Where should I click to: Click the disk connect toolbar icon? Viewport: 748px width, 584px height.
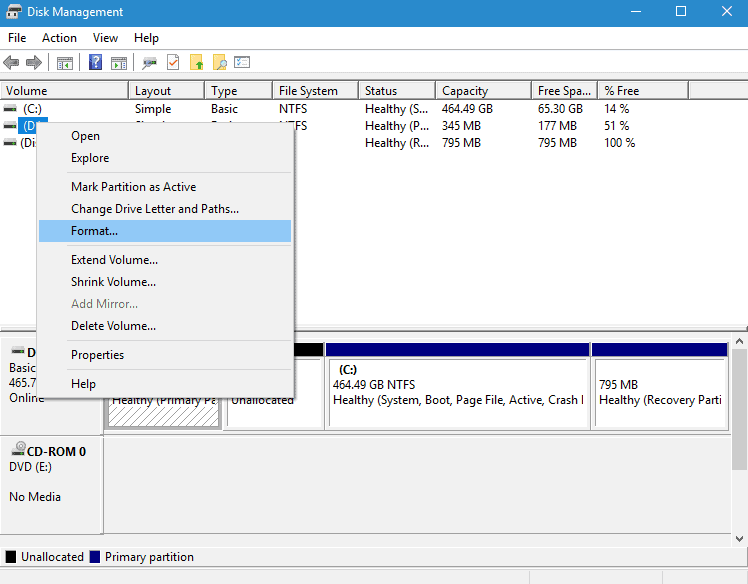(x=150, y=63)
